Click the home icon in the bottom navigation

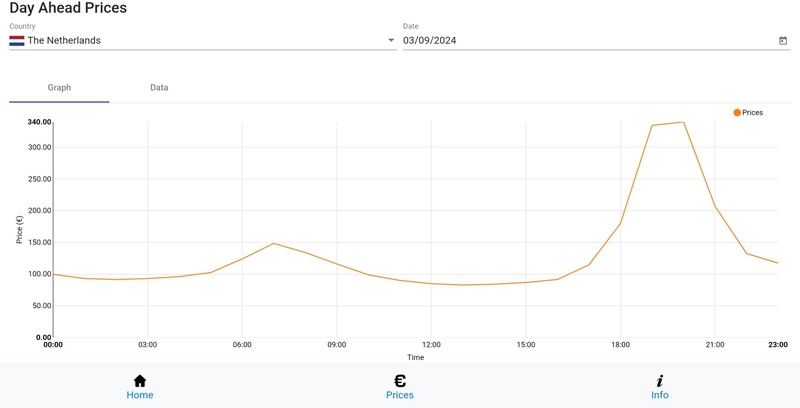tap(140, 381)
